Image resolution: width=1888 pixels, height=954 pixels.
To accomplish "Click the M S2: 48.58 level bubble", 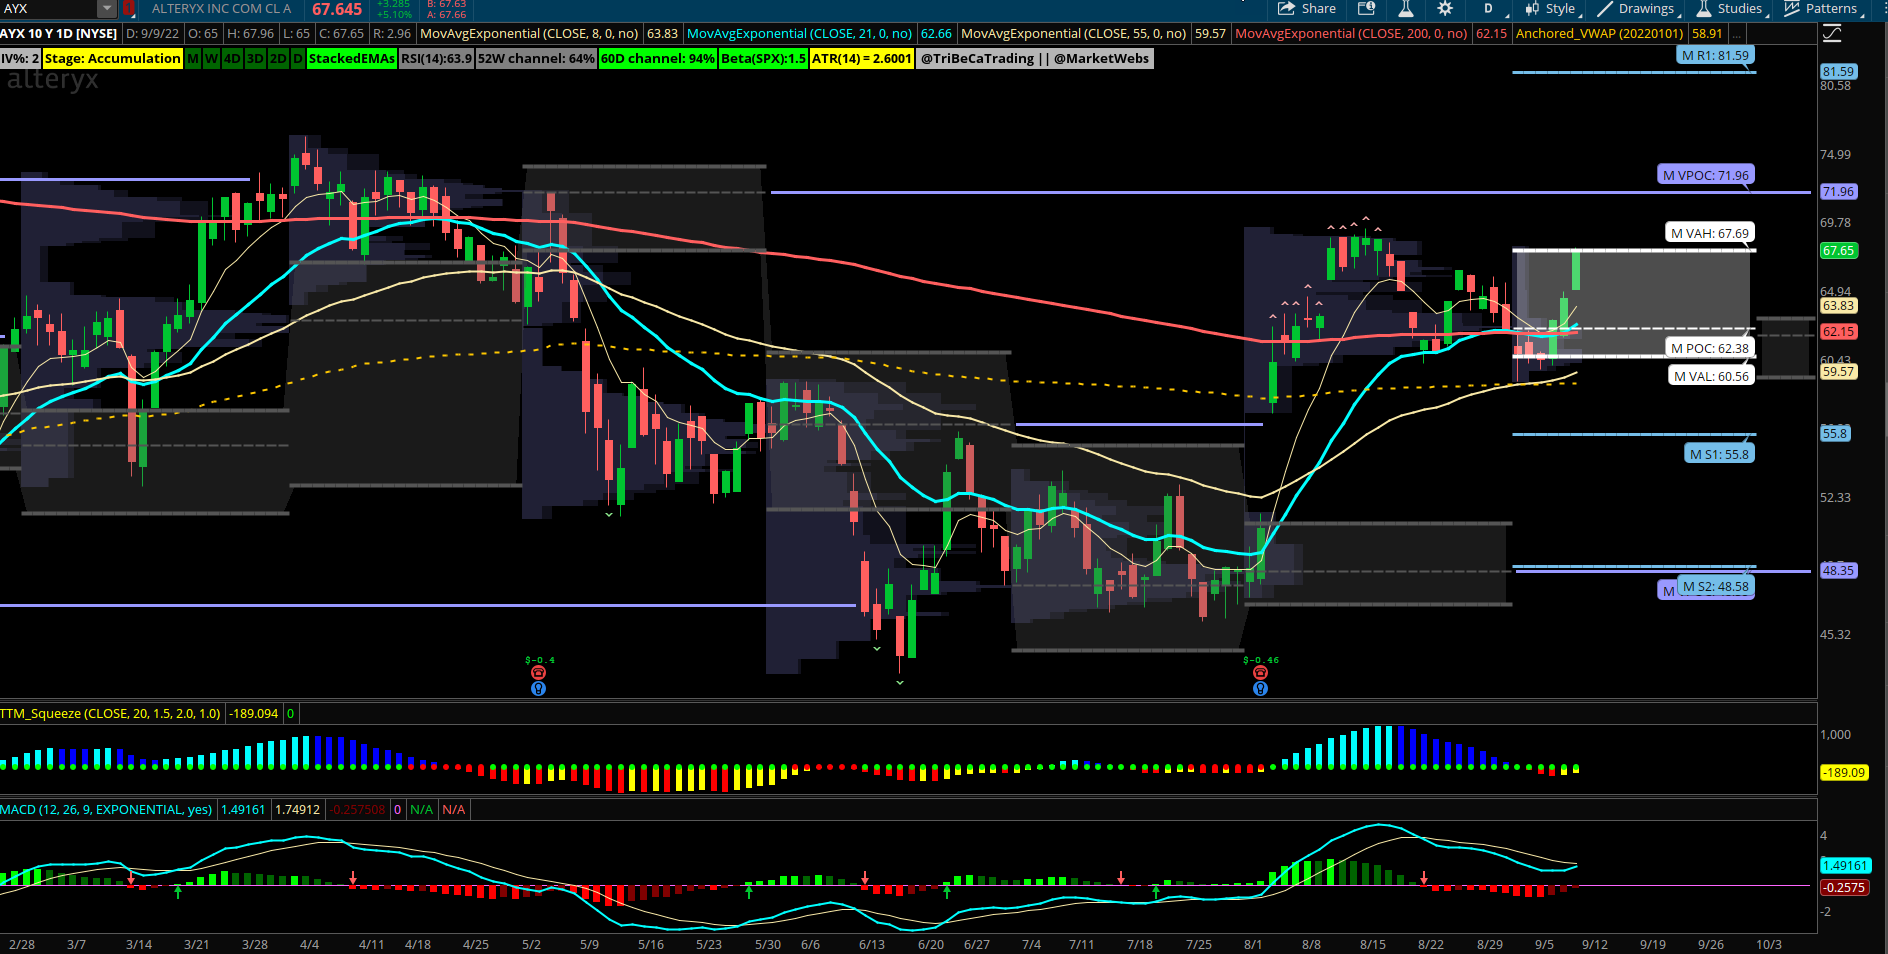I will click(x=1716, y=587).
